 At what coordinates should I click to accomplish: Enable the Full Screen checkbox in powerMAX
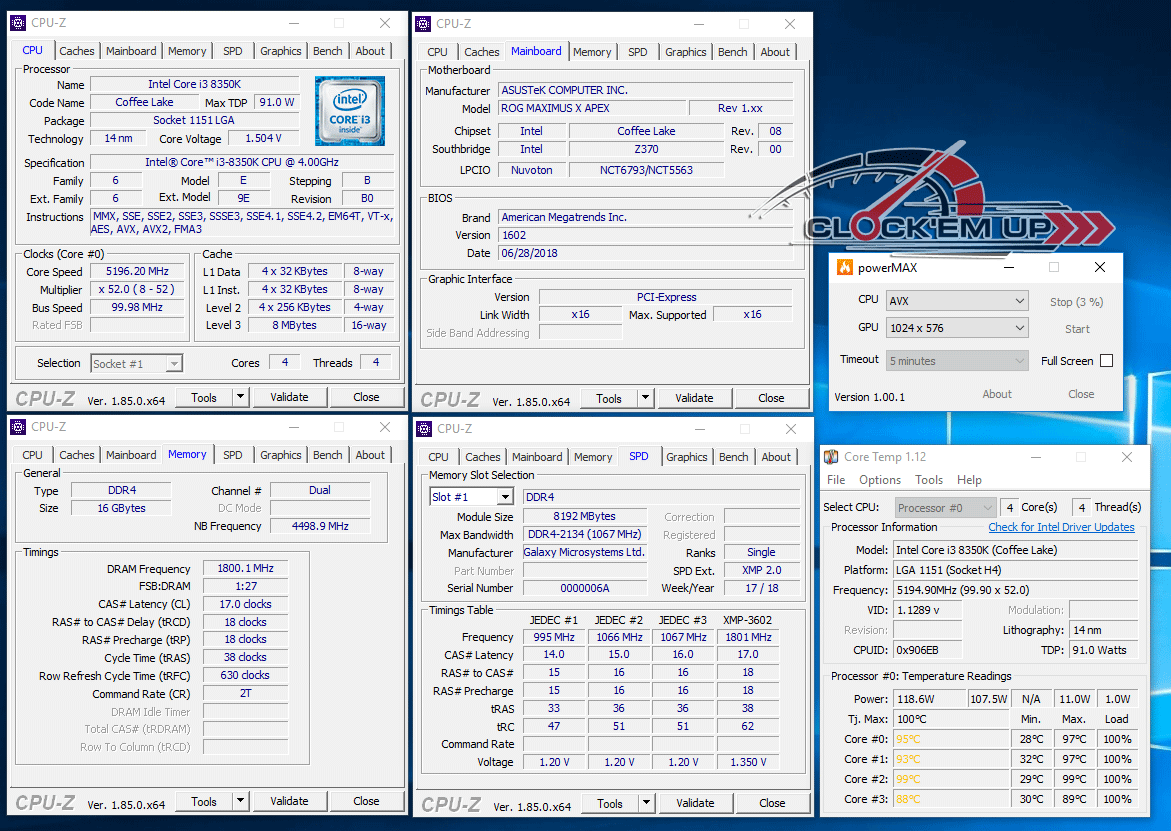click(x=1107, y=361)
